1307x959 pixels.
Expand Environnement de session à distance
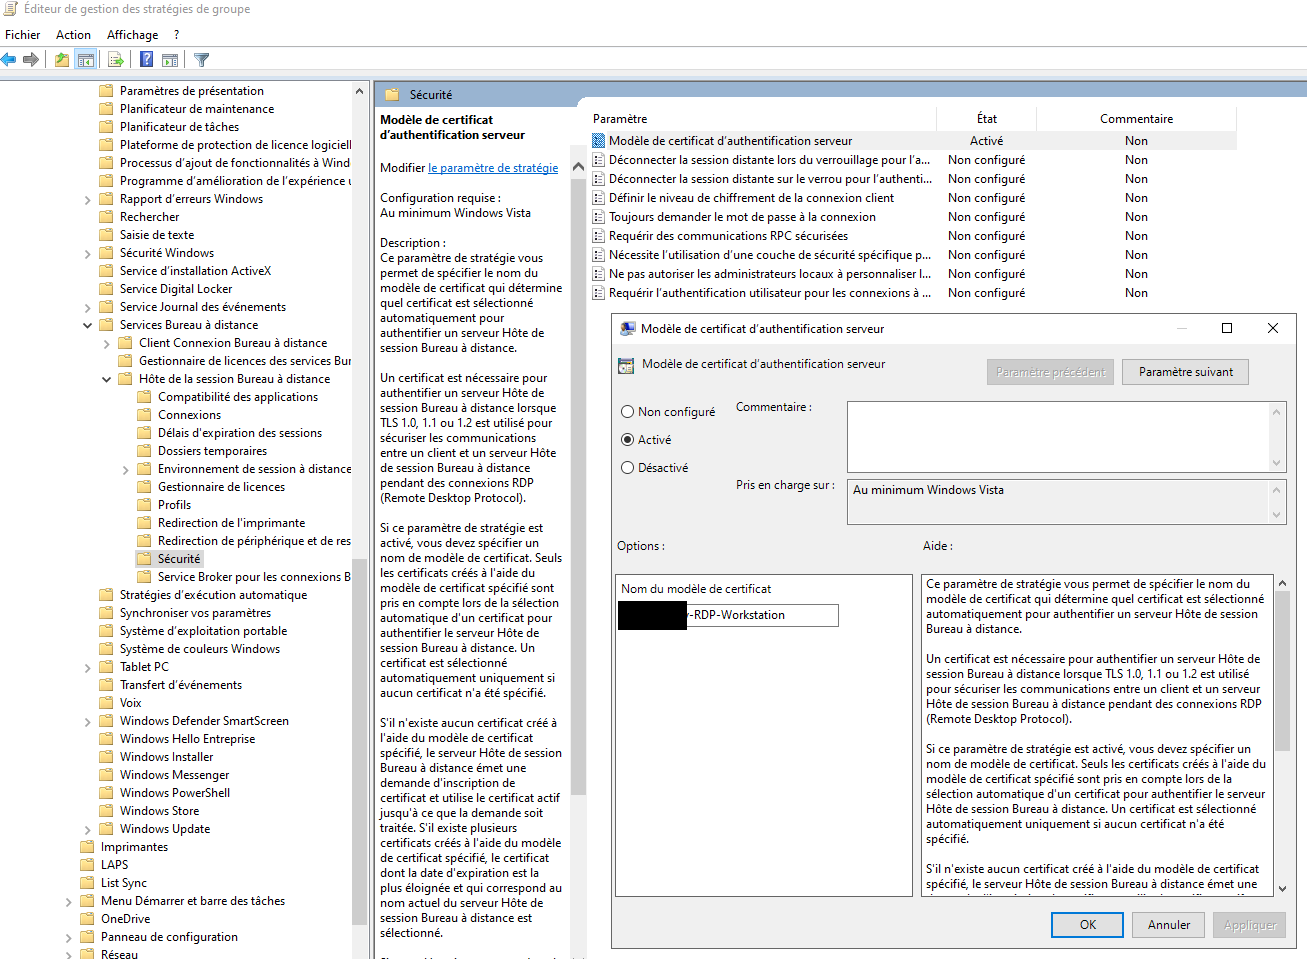coord(126,470)
